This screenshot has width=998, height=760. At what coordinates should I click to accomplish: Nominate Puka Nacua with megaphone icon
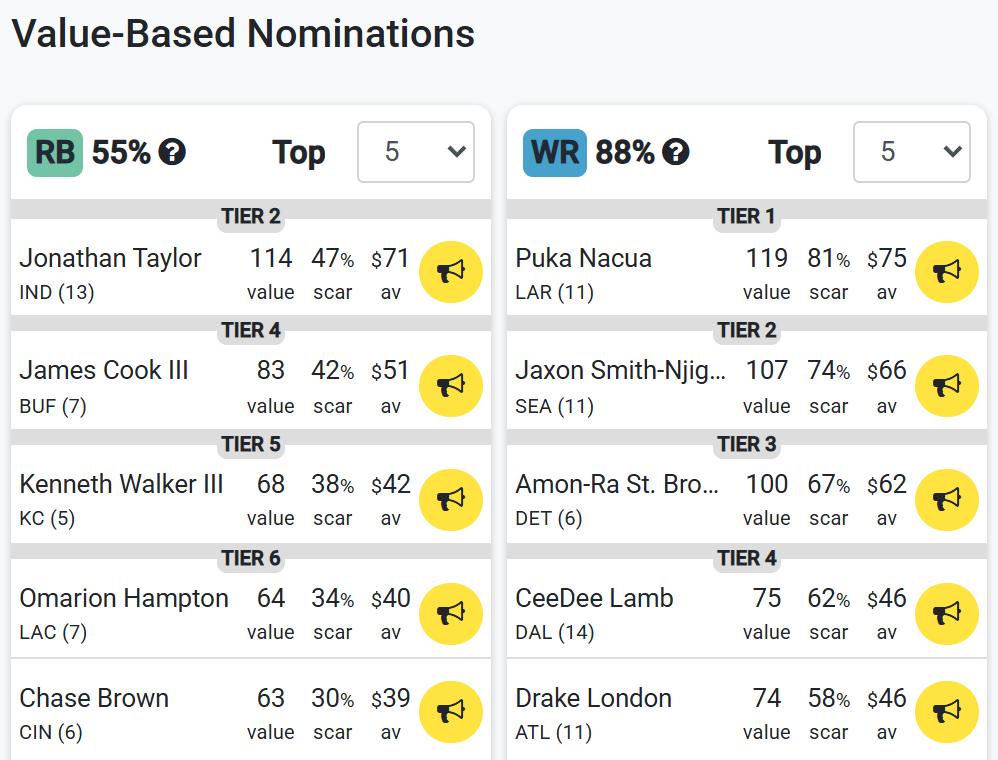point(946,272)
